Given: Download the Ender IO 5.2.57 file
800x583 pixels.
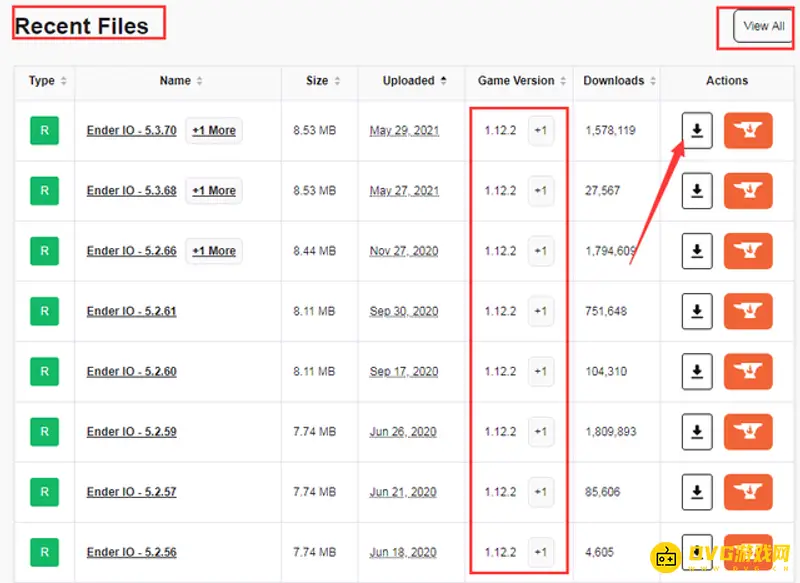Looking at the screenshot, I should point(696,491).
